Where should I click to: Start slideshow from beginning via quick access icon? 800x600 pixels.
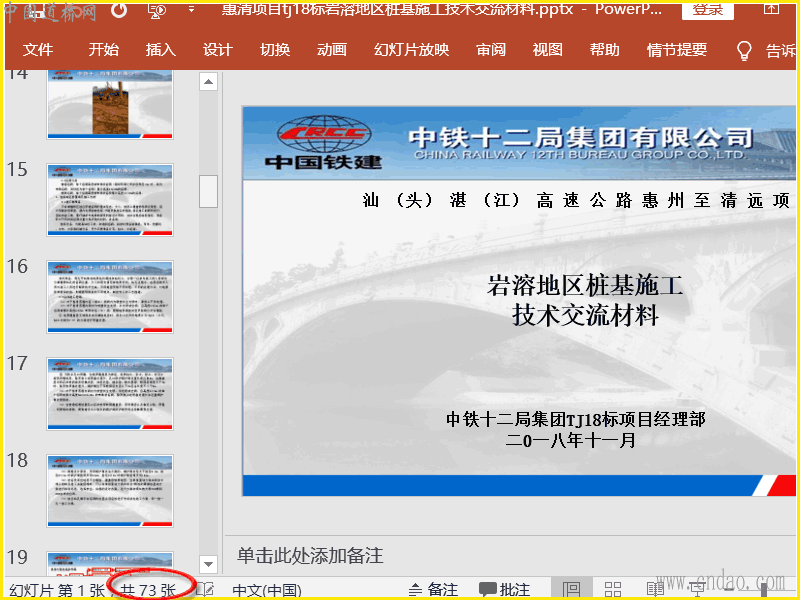[158, 10]
